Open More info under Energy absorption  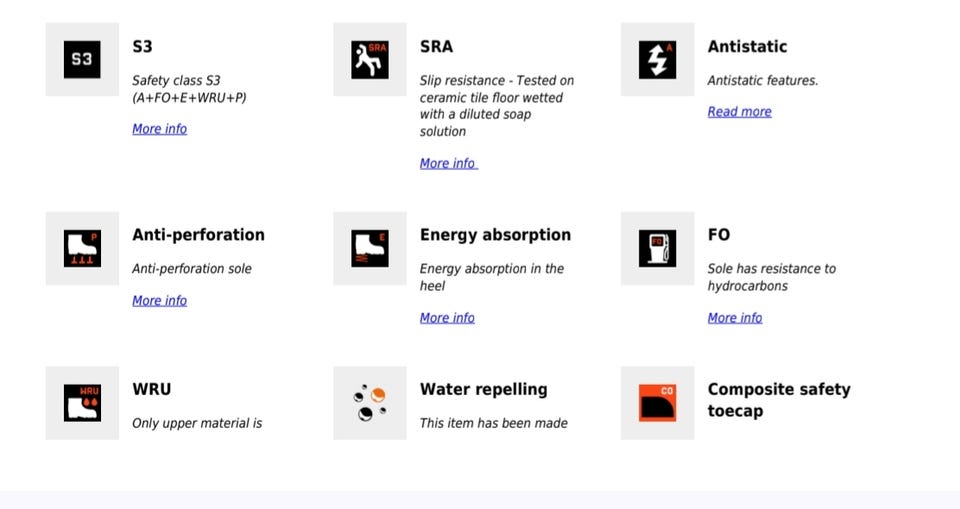click(447, 318)
